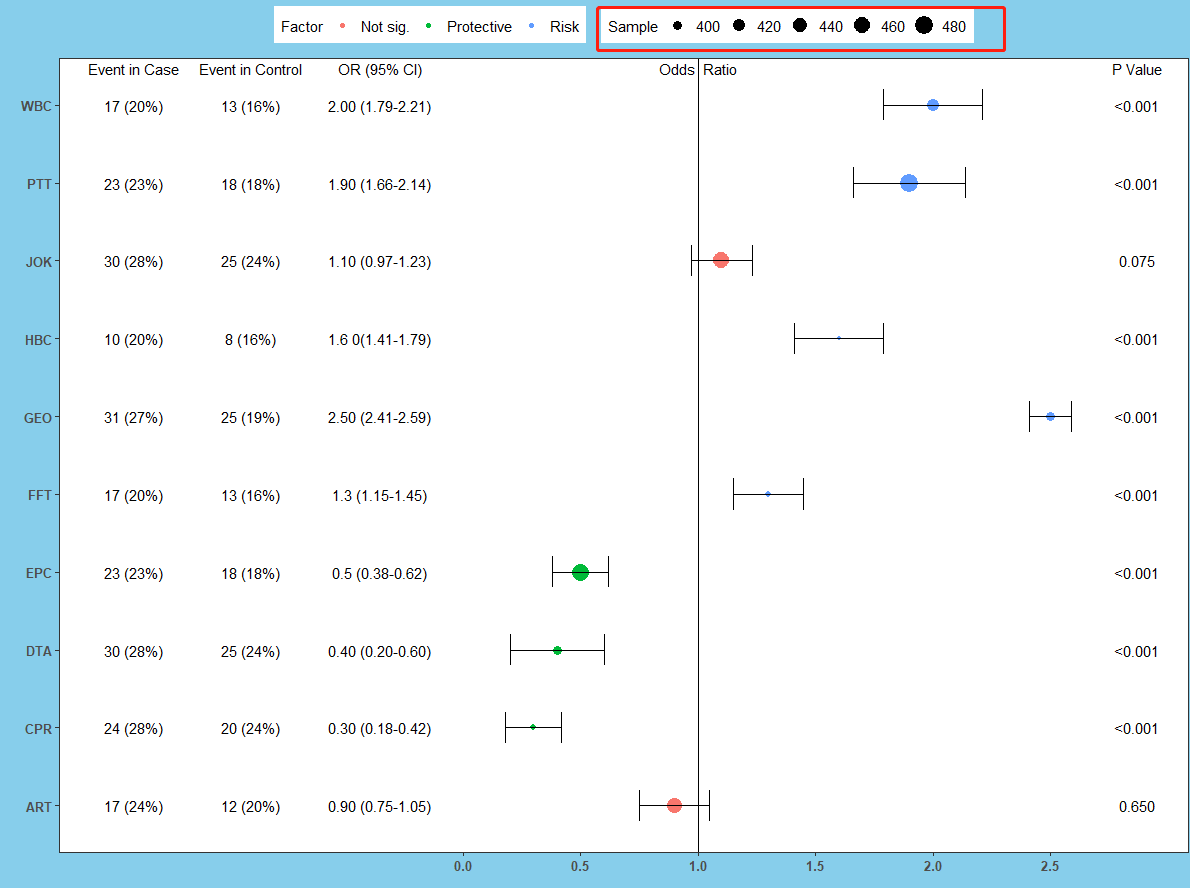Click the blue data point in the WBC row
Viewport: 1190px width, 888px height.
(933, 105)
